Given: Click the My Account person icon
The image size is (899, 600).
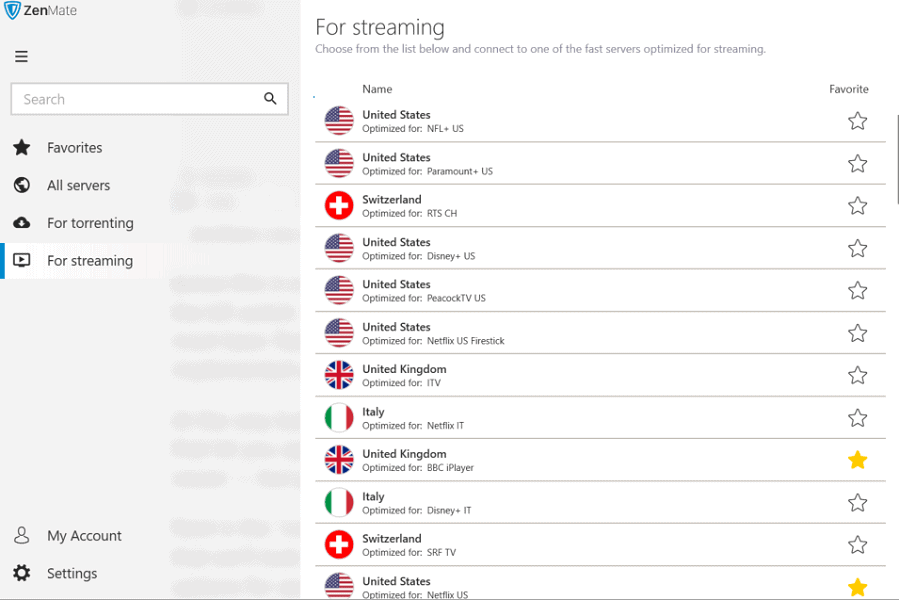Looking at the screenshot, I should pyautogui.click(x=22, y=535).
